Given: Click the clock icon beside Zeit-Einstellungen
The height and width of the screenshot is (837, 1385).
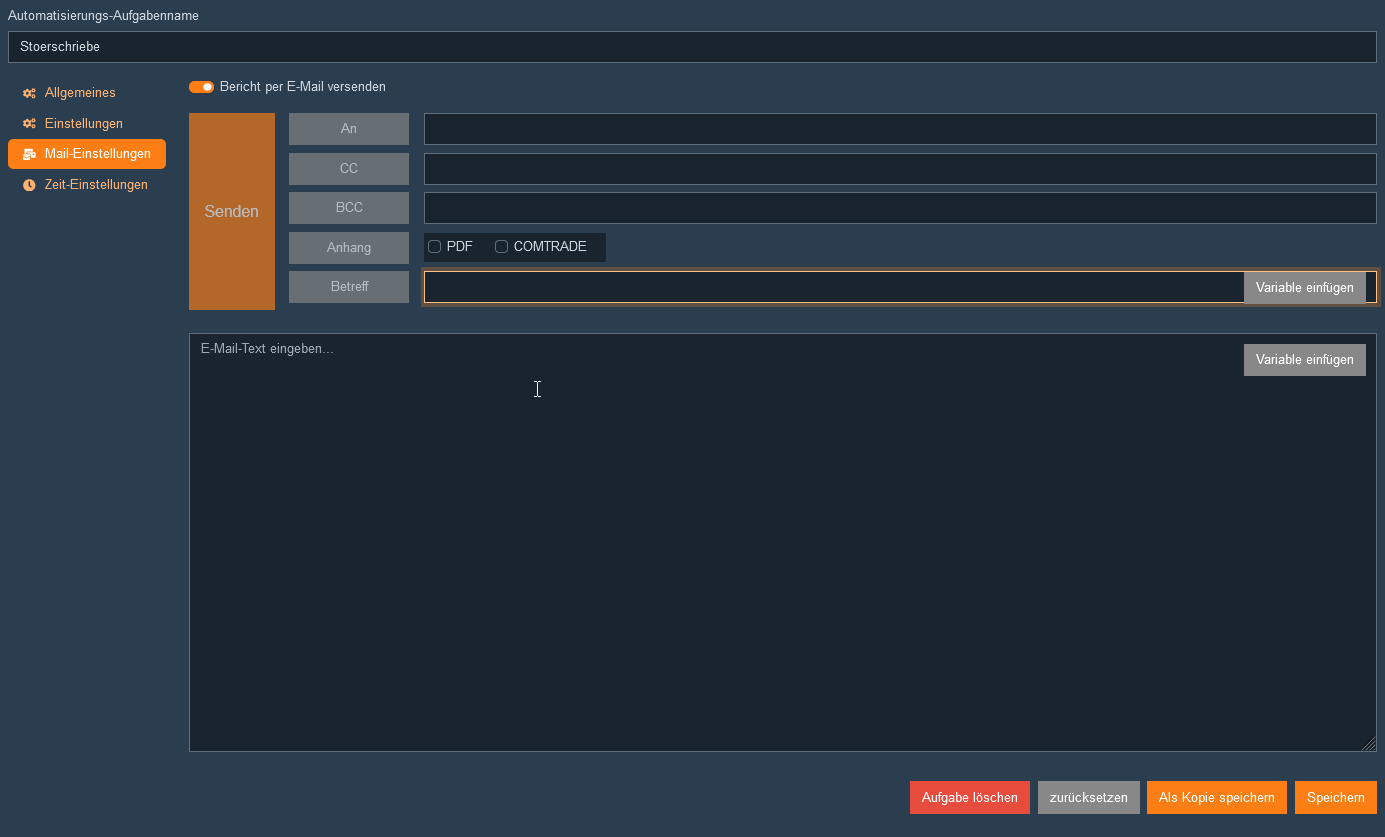Looking at the screenshot, I should [29, 185].
